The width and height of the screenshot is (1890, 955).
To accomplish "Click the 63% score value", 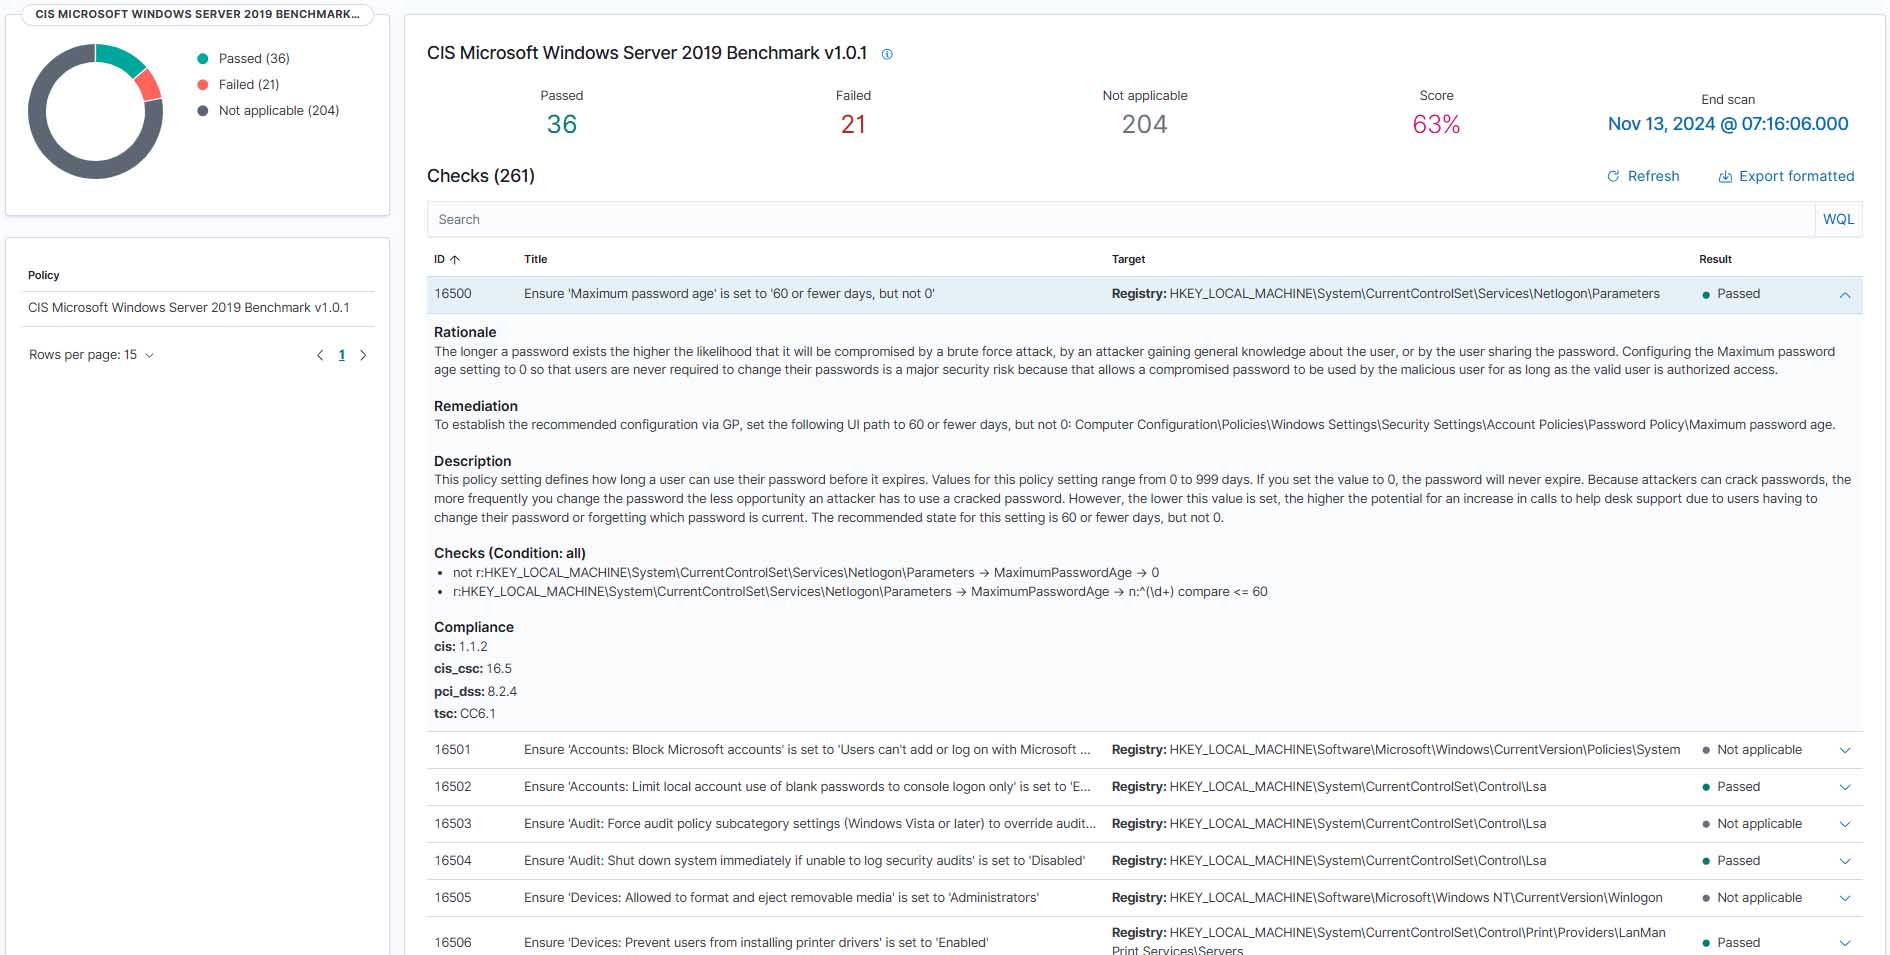I will tap(1436, 124).
